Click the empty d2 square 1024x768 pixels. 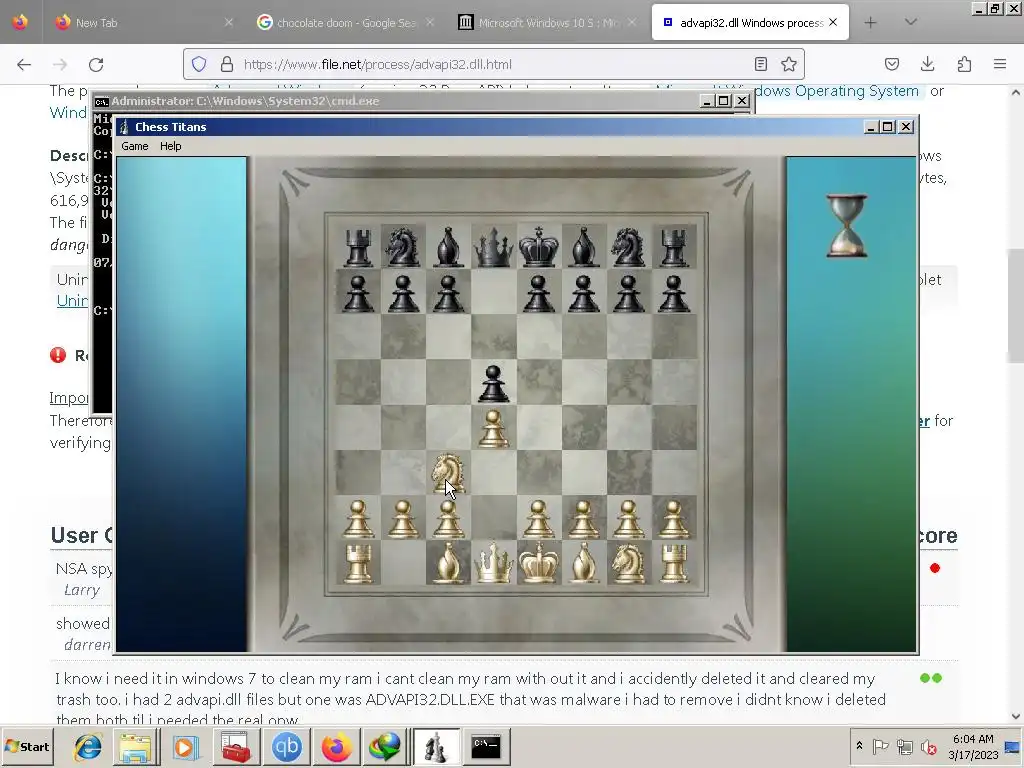[493, 518]
